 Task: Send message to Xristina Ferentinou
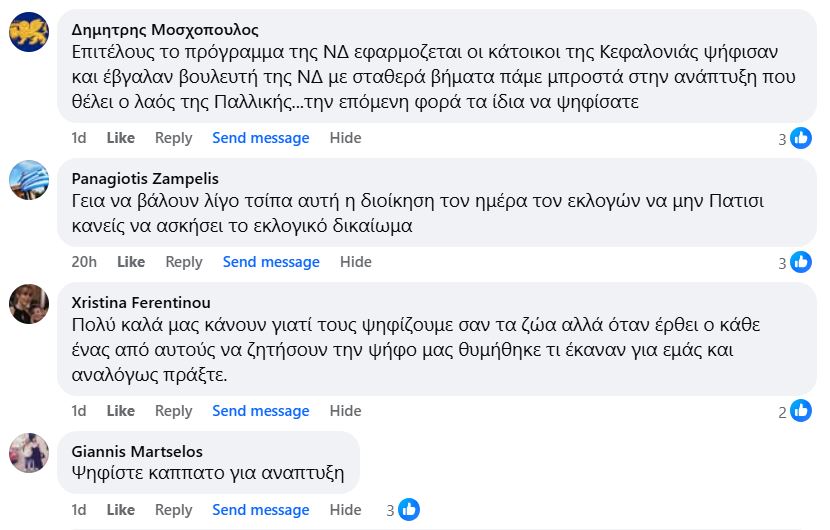click(260, 411)
